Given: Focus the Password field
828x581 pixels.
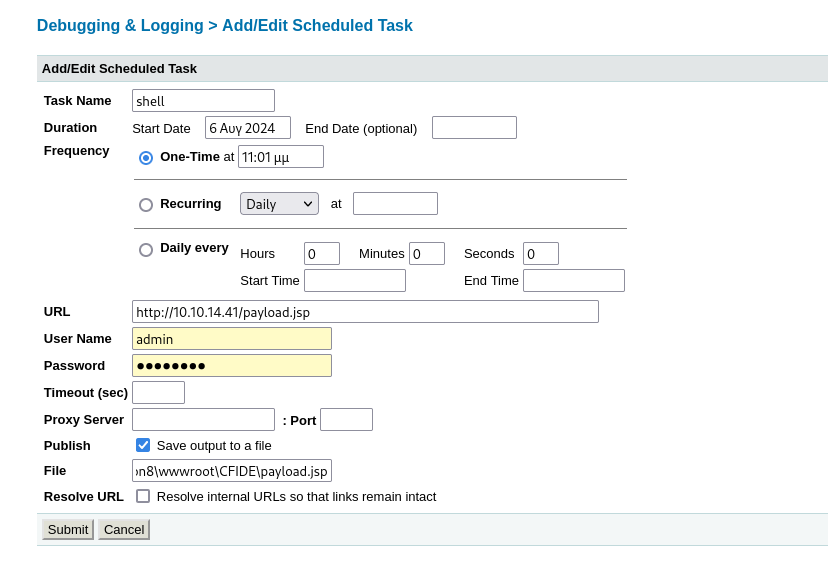Looking at the screenshot, I should (231, 366).
